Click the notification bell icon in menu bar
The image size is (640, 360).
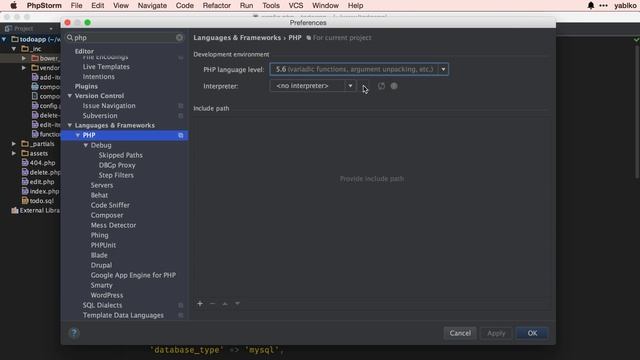click(591, 5)
